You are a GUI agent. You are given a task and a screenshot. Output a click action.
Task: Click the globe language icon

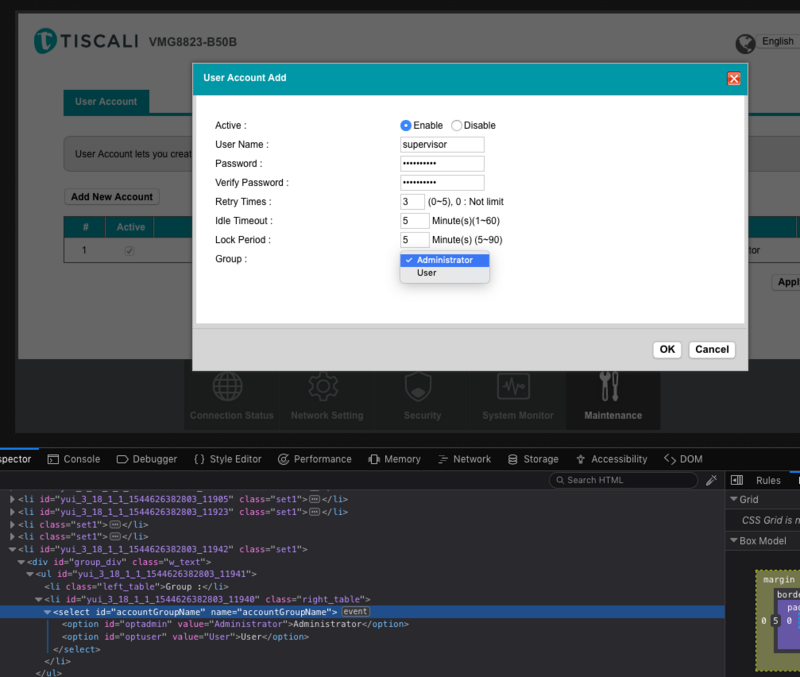coord(745,43)
